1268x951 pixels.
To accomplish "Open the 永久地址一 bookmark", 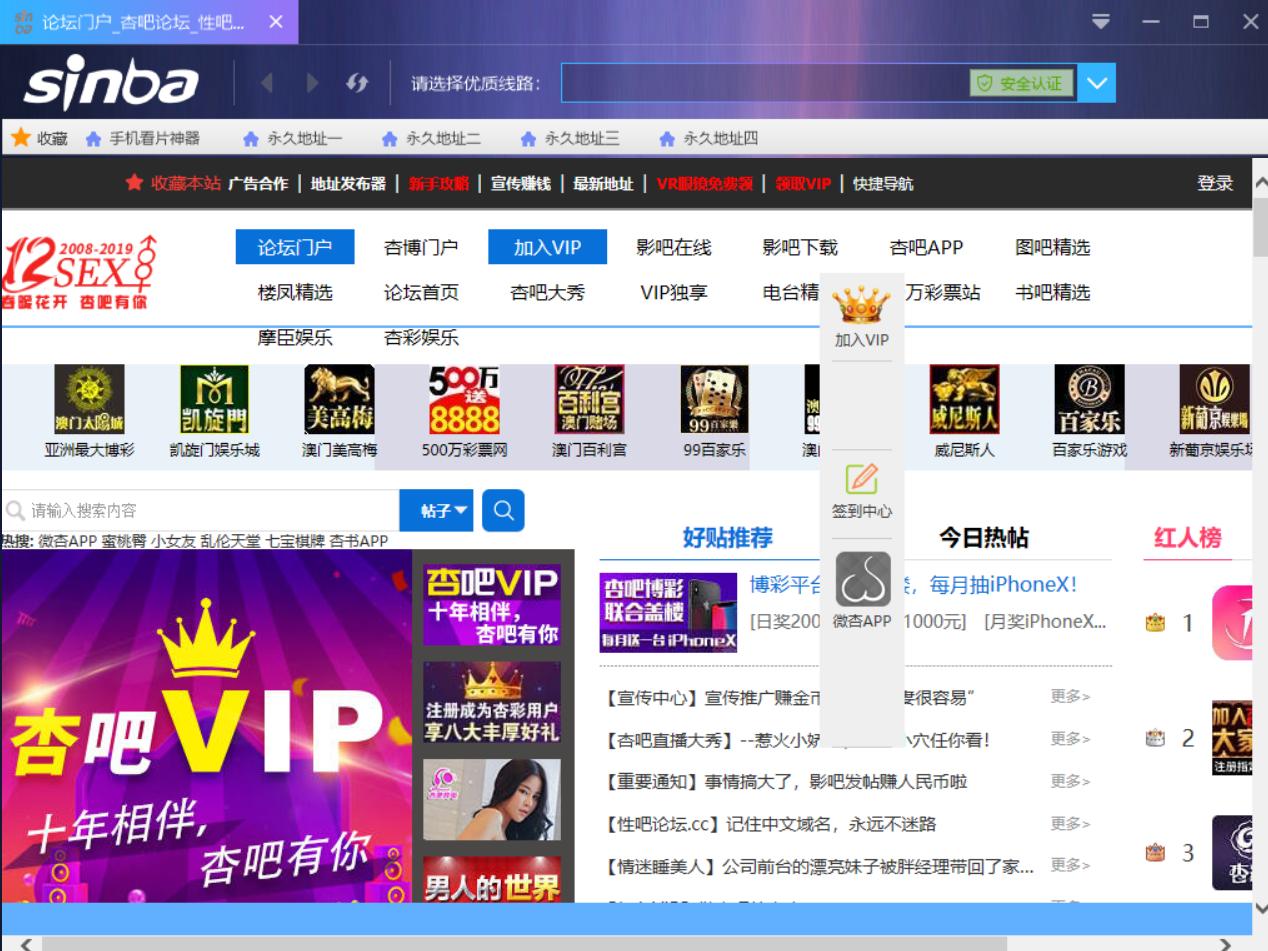I will (292, 138).
